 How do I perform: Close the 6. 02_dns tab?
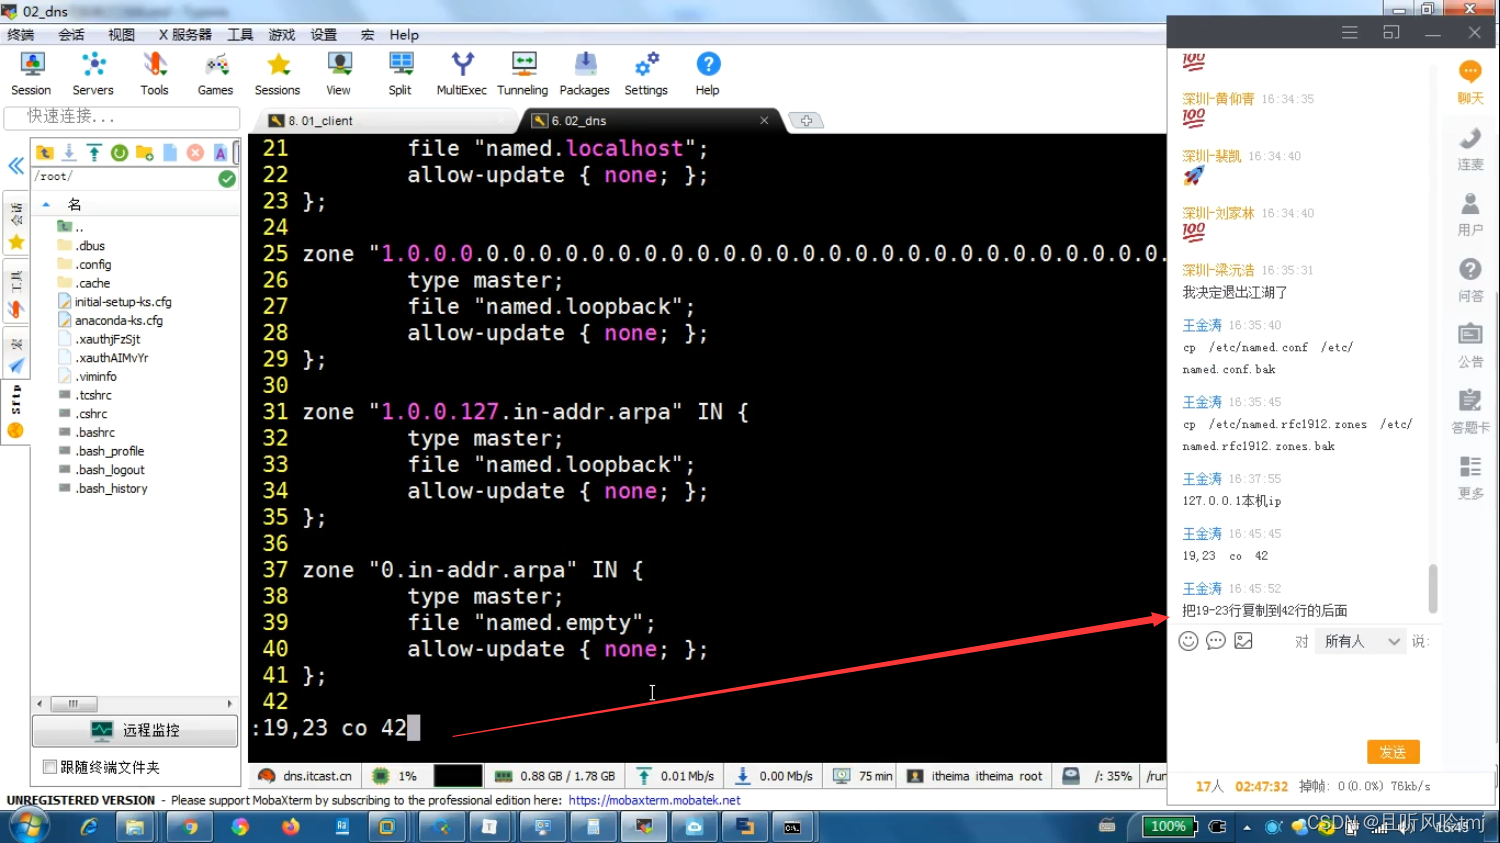(764, 120)
